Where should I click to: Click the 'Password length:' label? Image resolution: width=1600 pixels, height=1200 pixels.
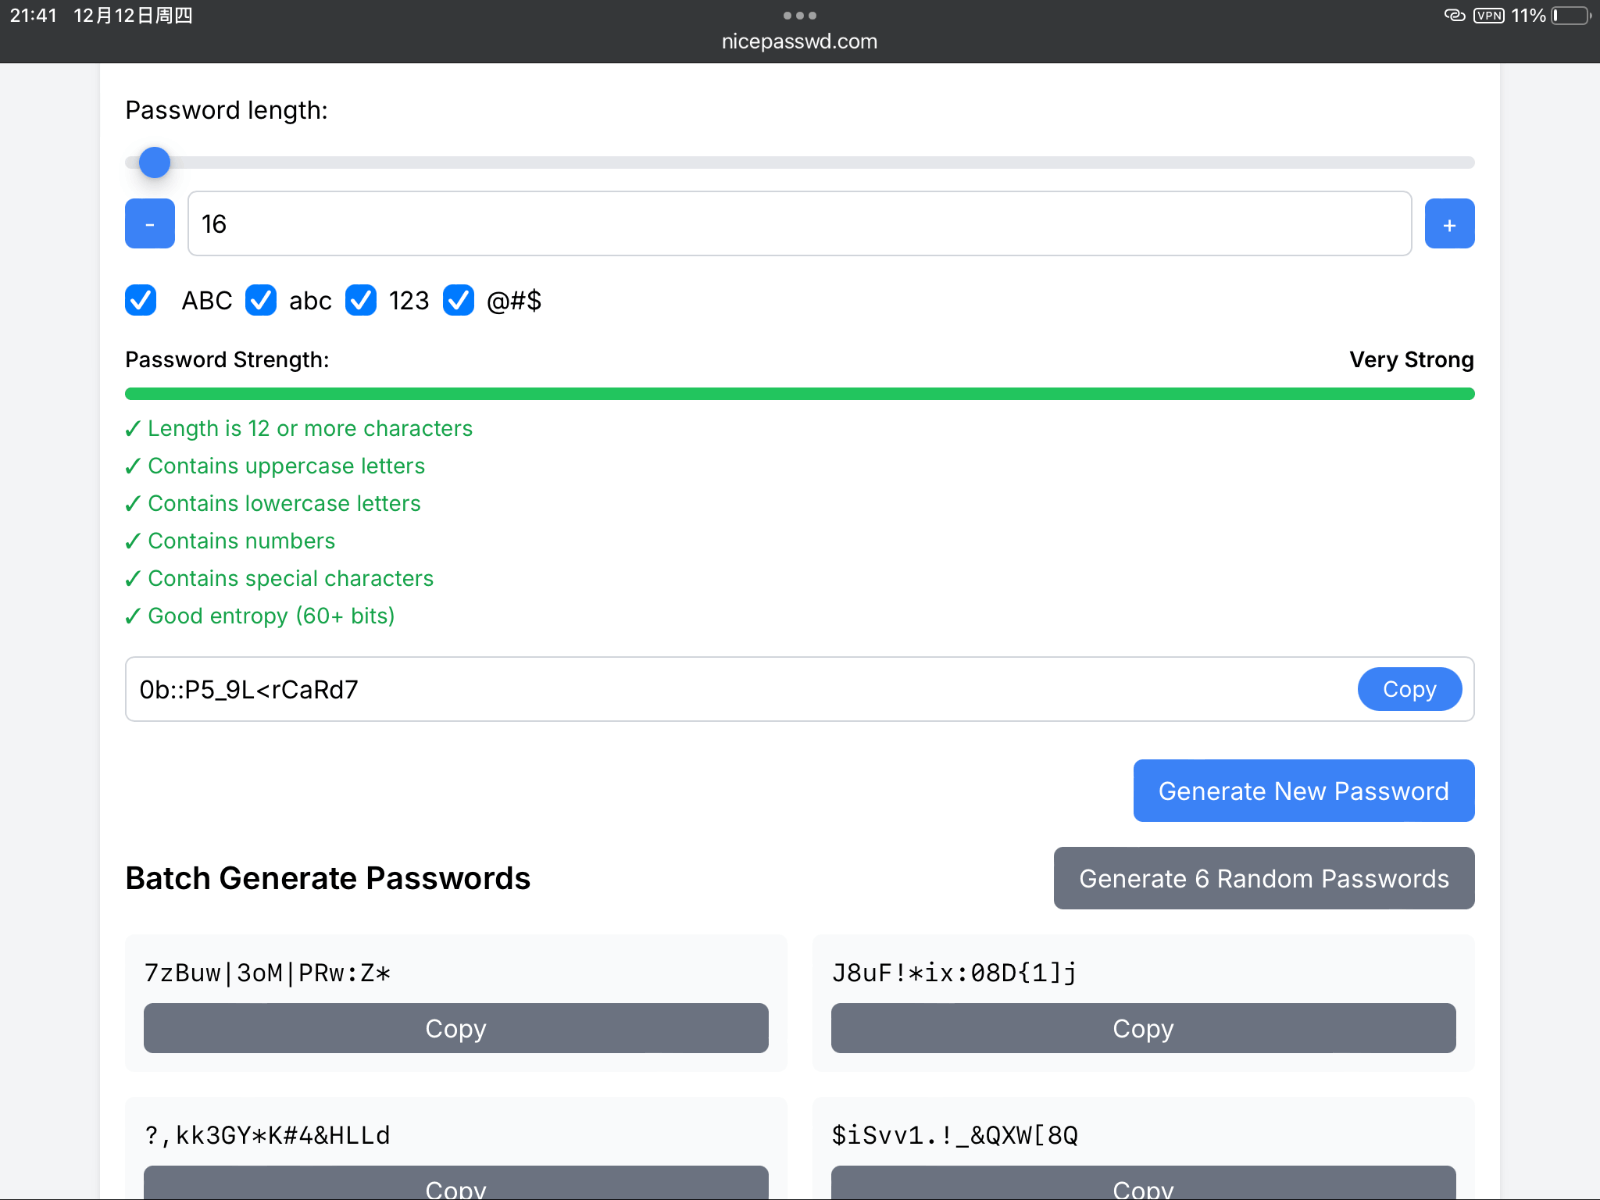coord(226,110)
